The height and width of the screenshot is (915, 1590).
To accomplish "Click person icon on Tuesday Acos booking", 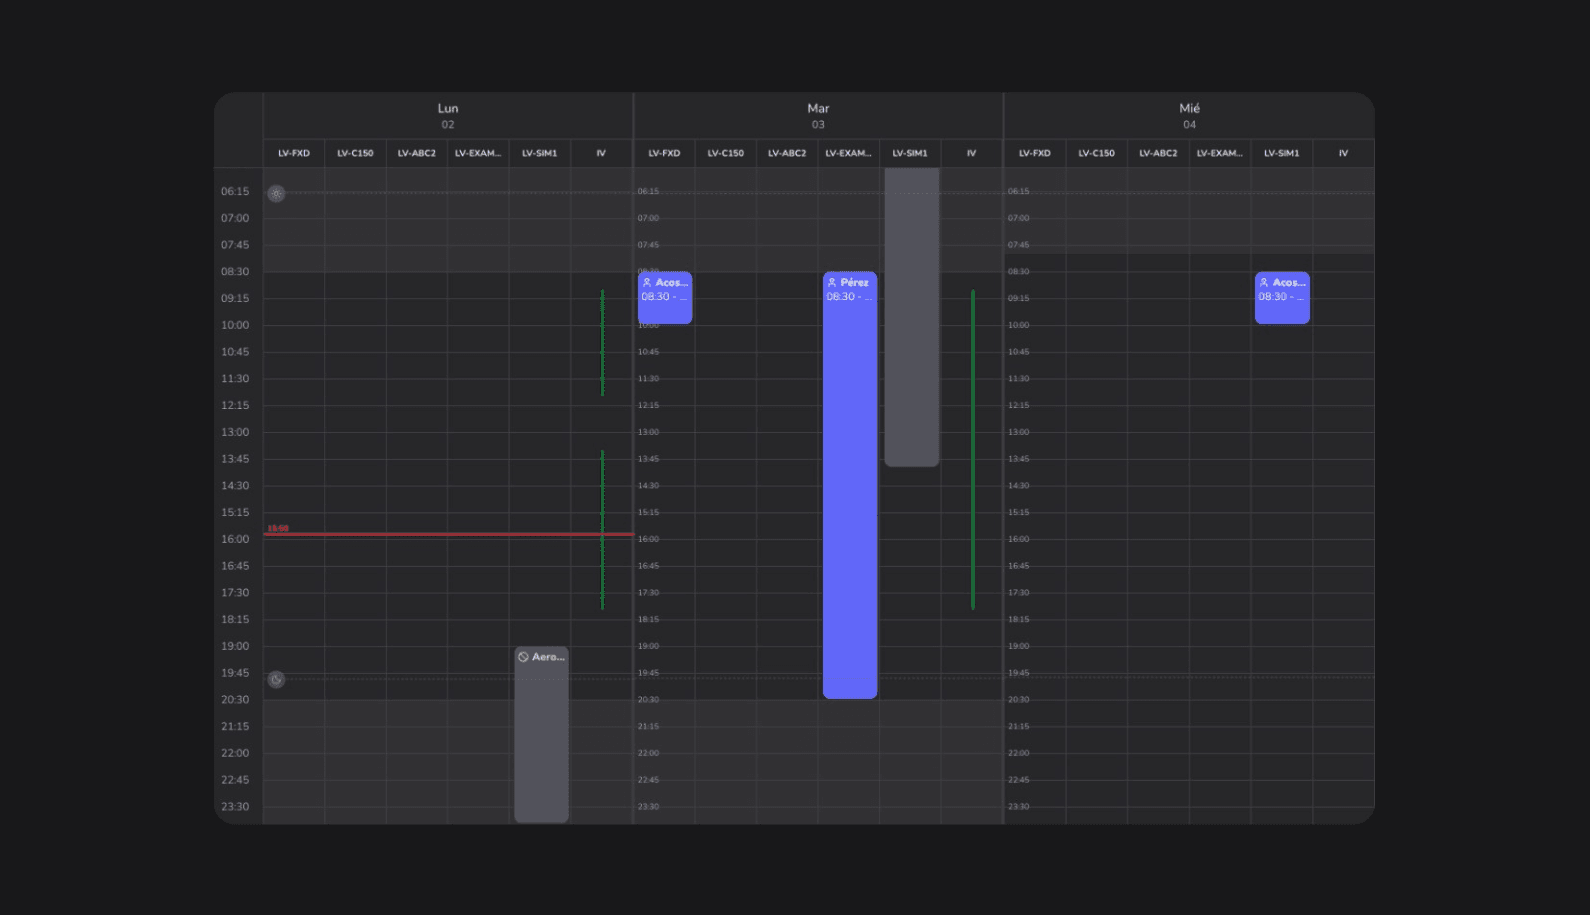I will [x=647, y=283].
